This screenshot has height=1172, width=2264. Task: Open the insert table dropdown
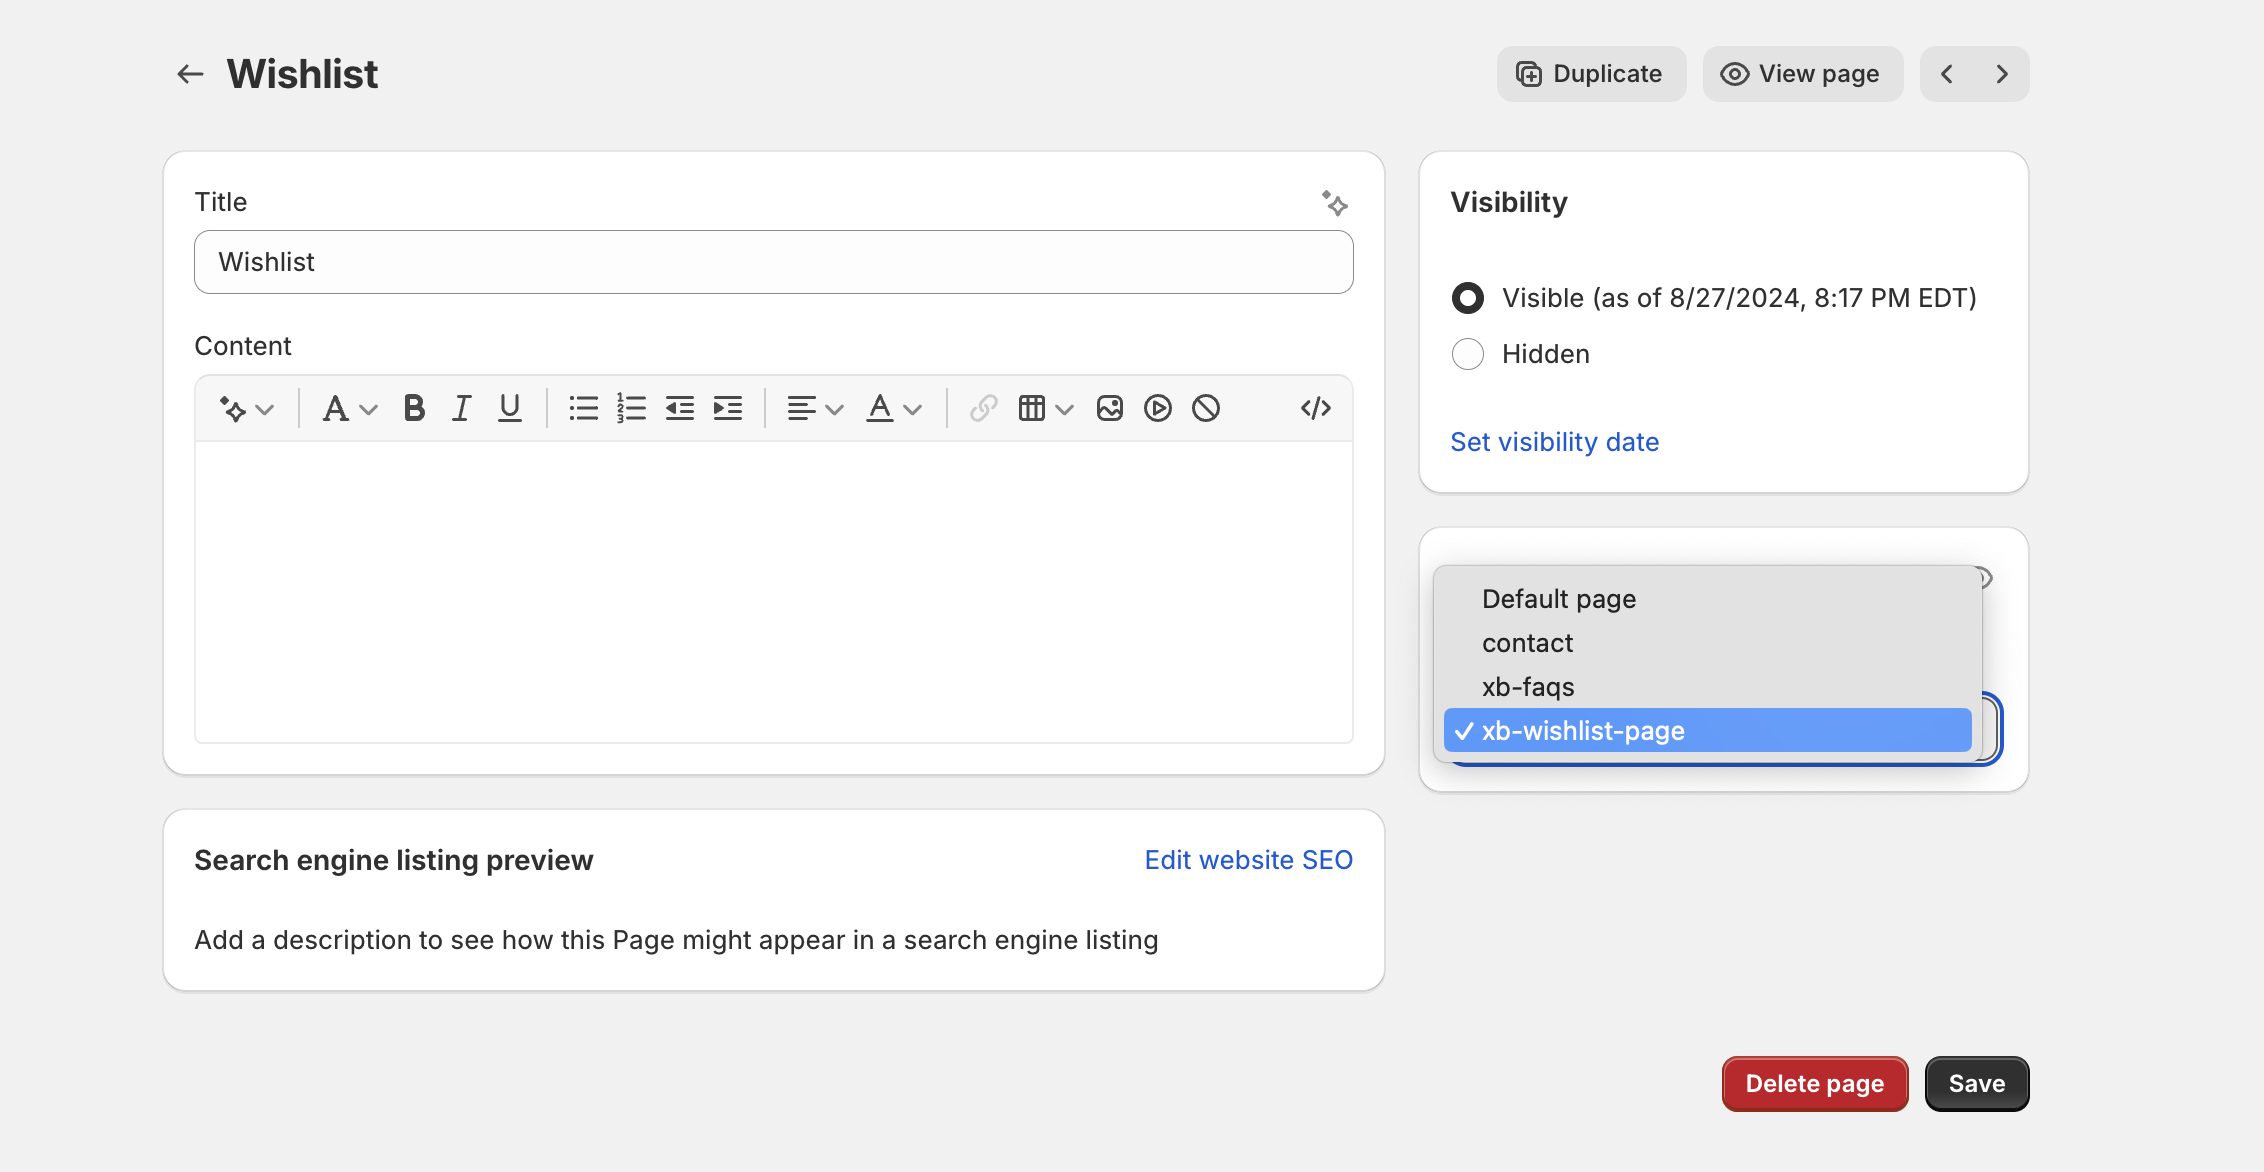1045,408
